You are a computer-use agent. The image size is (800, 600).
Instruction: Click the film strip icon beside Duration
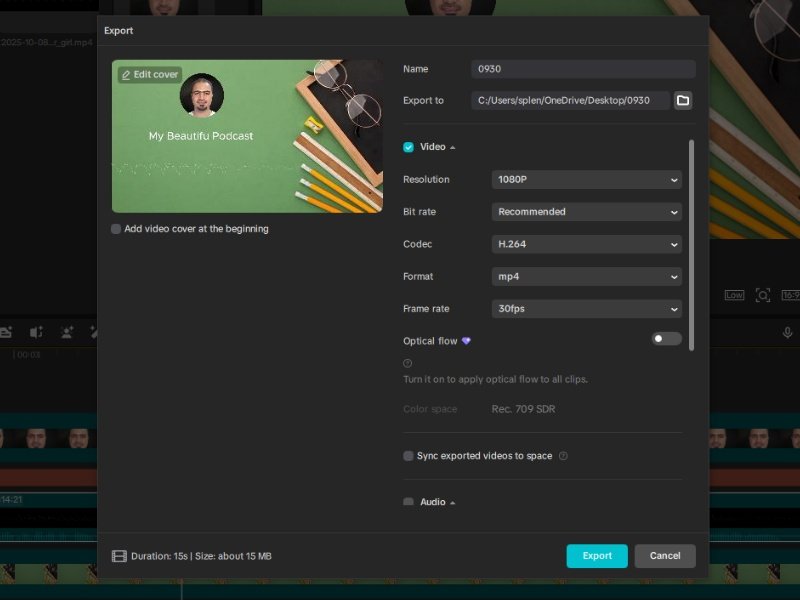pyautogui.click(x=119, y=556)
